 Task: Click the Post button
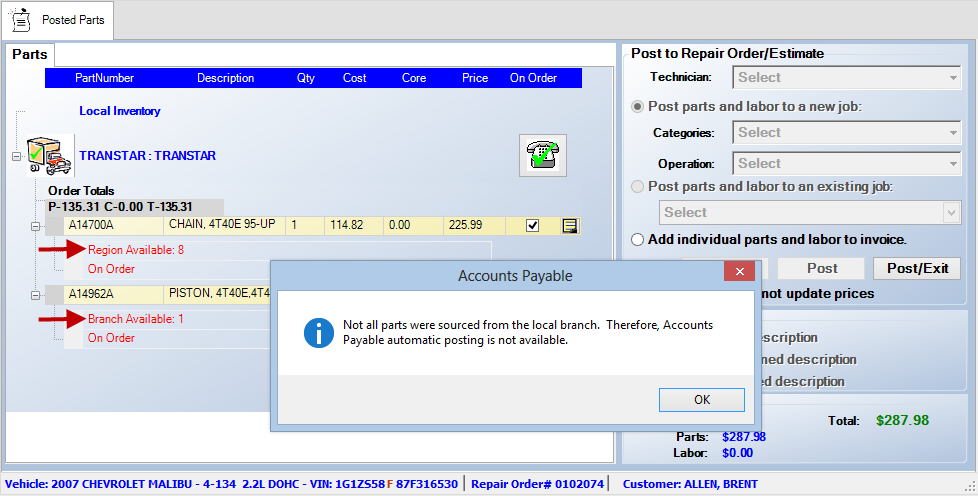pos(822,269)
